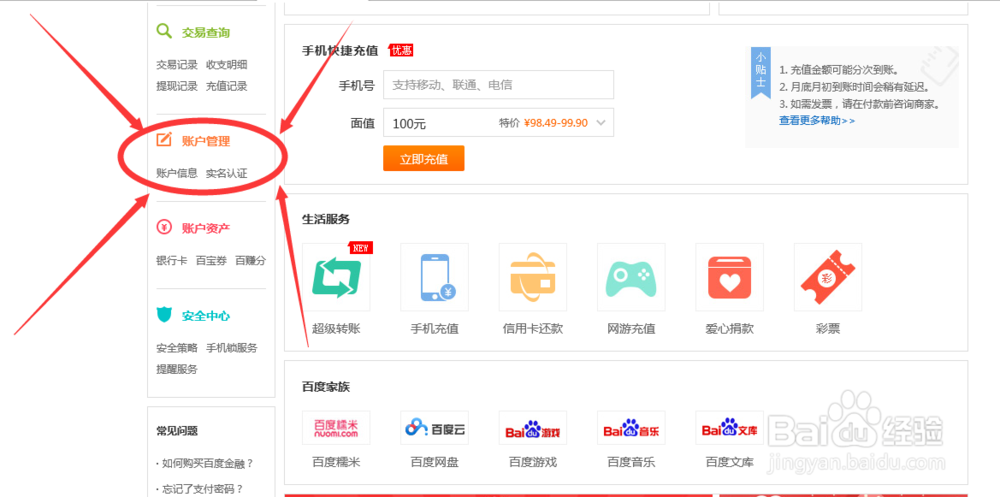Open the 安全策略 link
Viewport: 1000px width, 497px height.
tap(177, 348)
